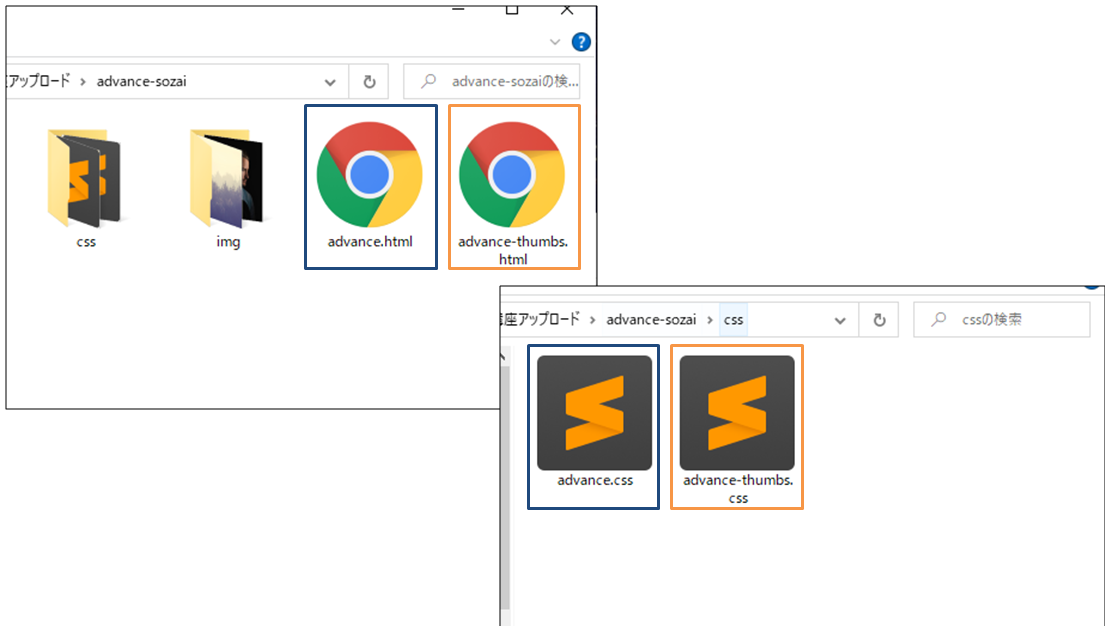
Task: Click css breadcrumb segment in address bar
Action: pos(734,319)
